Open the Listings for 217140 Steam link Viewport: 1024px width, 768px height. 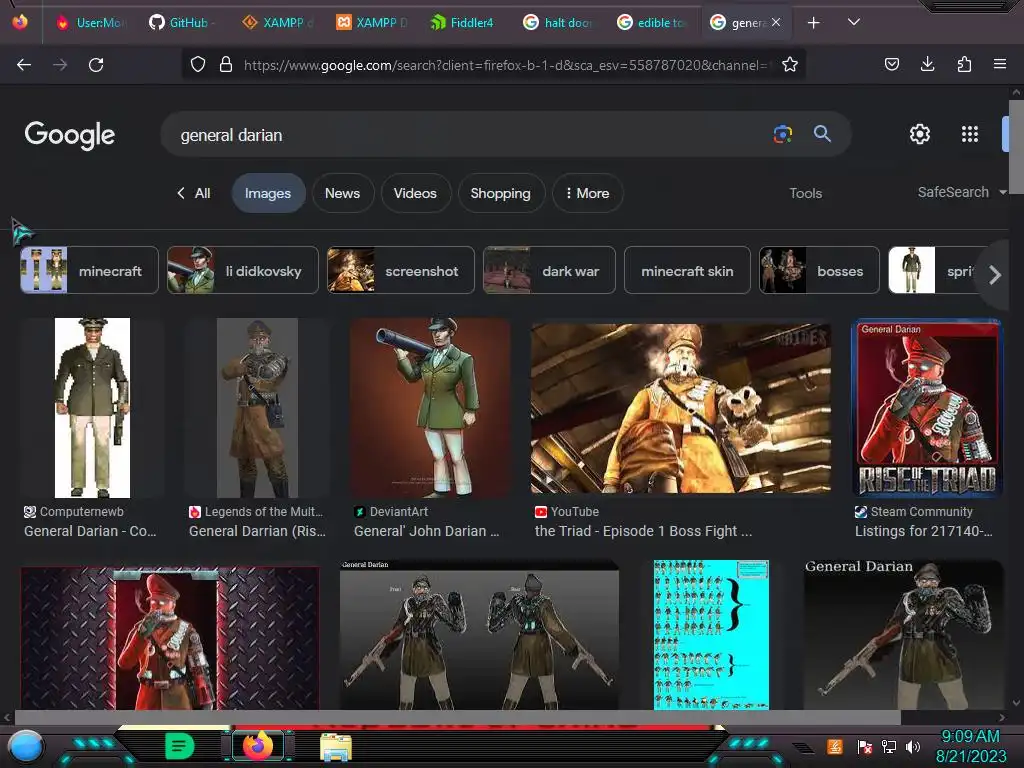pos(923,531)
